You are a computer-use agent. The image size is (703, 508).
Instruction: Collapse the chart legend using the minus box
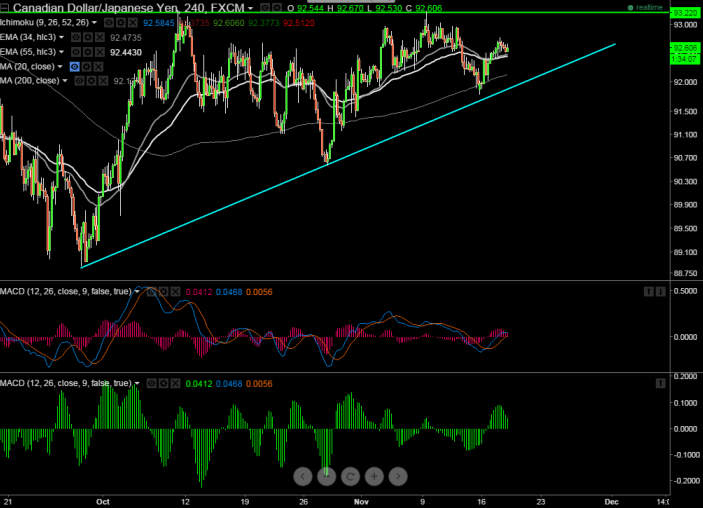(4, 8)
